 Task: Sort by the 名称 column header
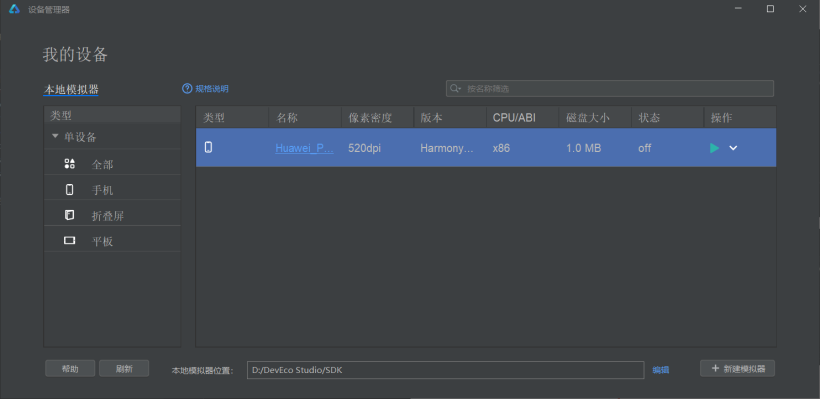point(305,118)
